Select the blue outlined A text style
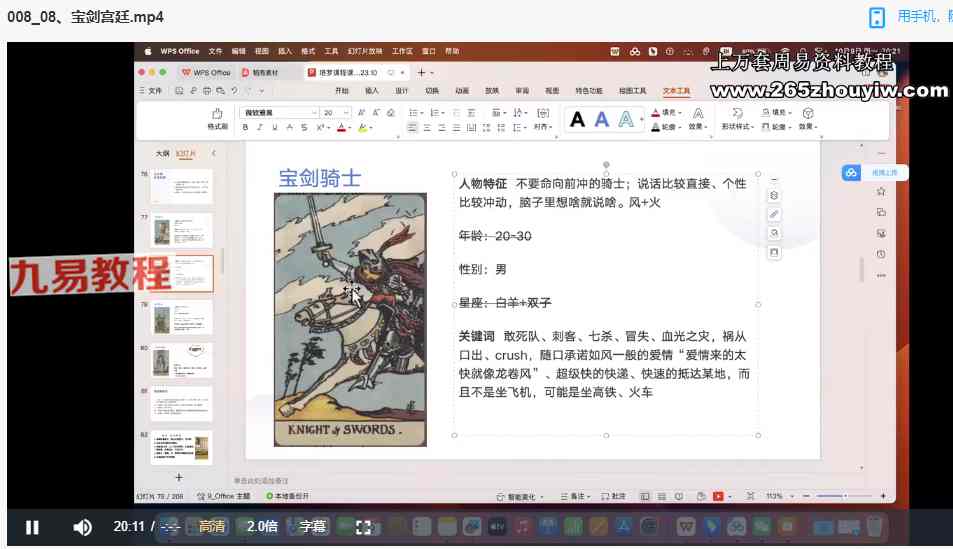953x549 pixels. (625, 119)
